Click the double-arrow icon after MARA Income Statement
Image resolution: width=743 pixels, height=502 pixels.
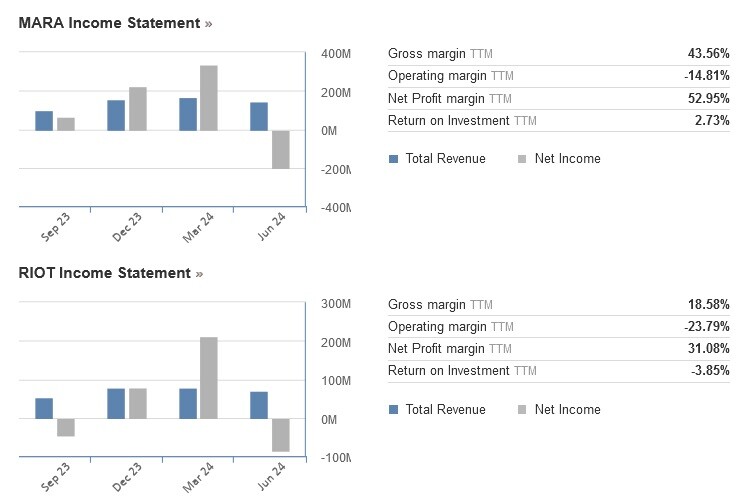point(208,24)
